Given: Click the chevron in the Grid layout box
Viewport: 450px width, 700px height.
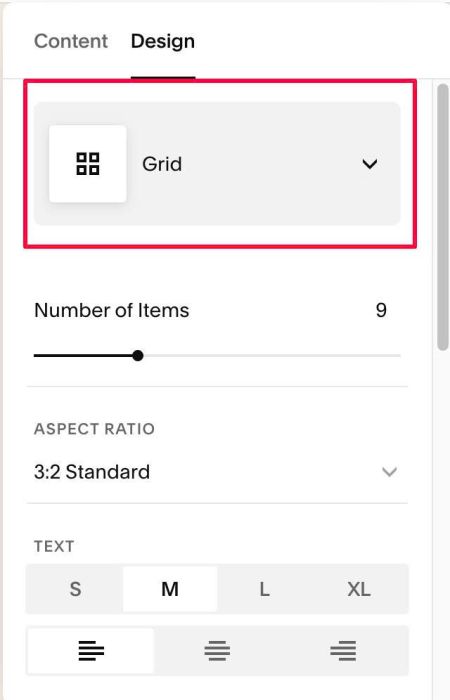Looking at the screenshot, I should pos(370,164).
